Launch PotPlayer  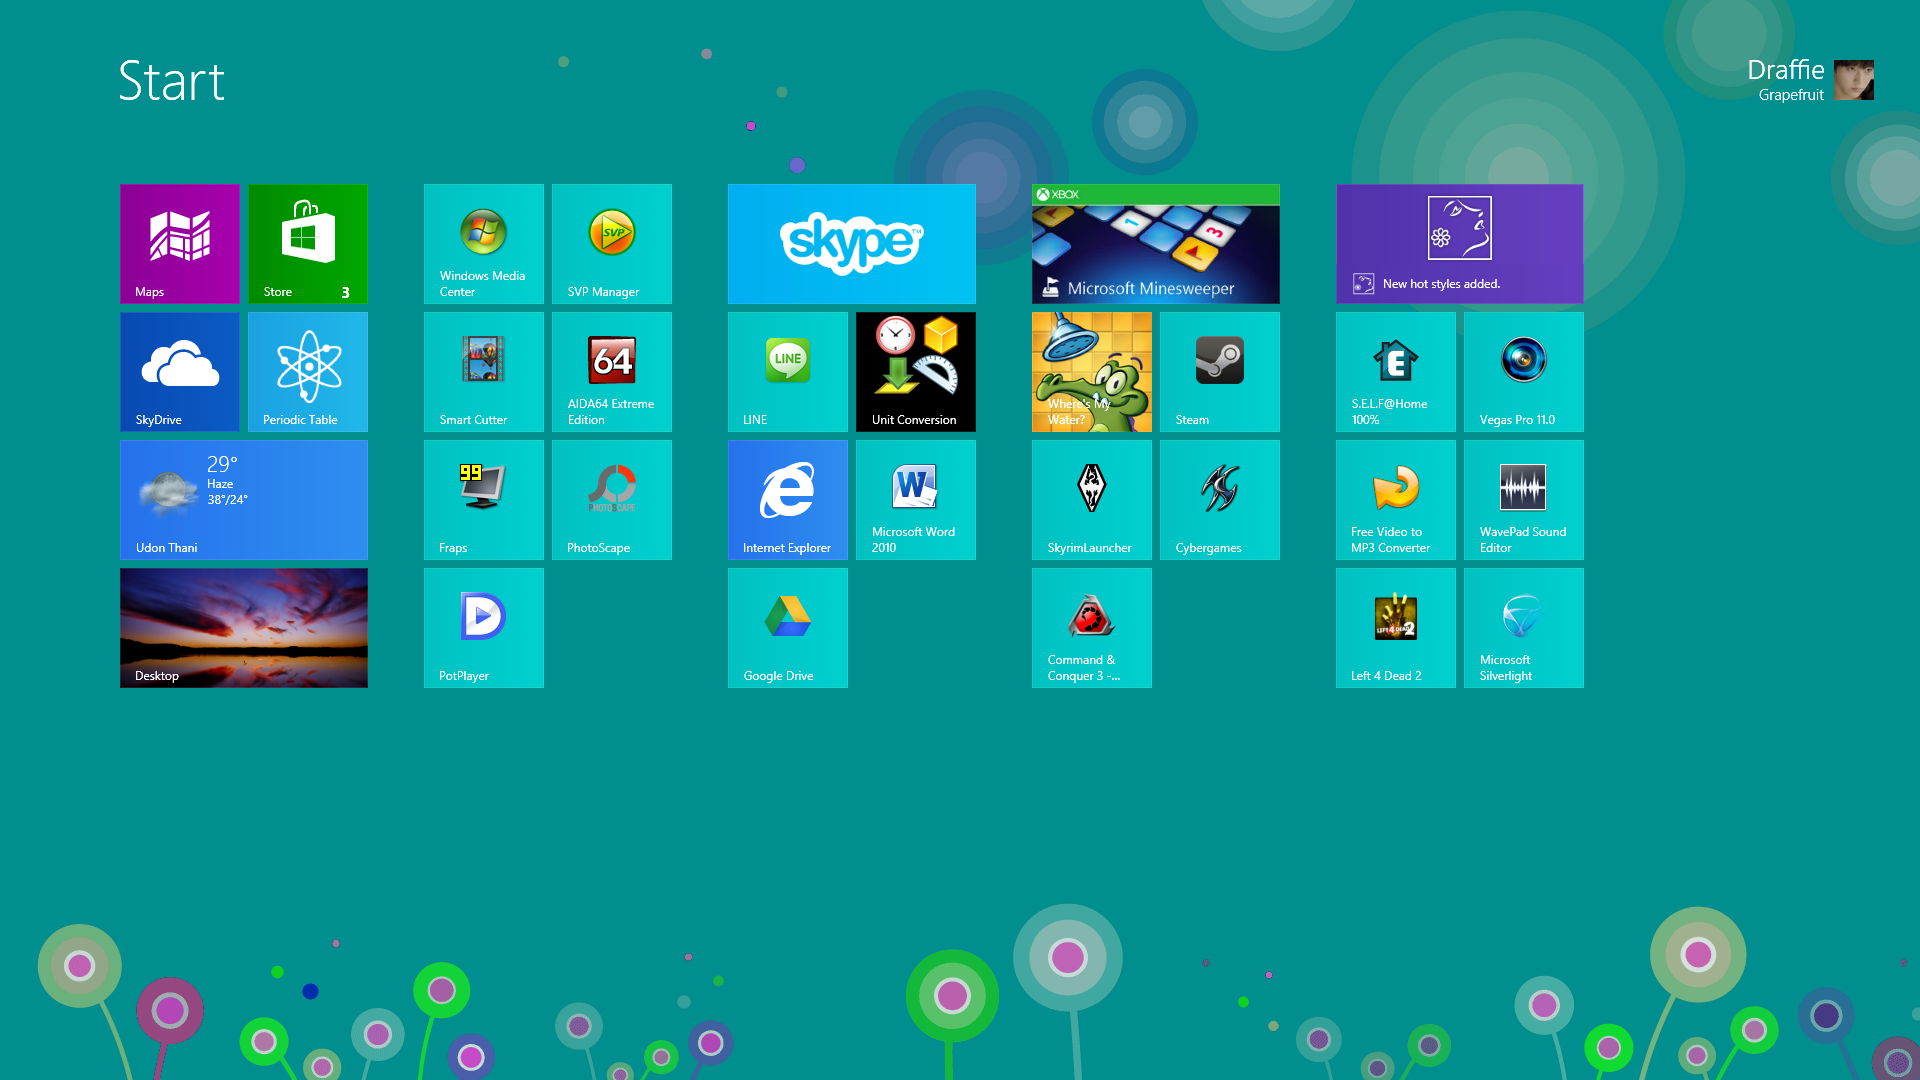(x=484, y=627)
